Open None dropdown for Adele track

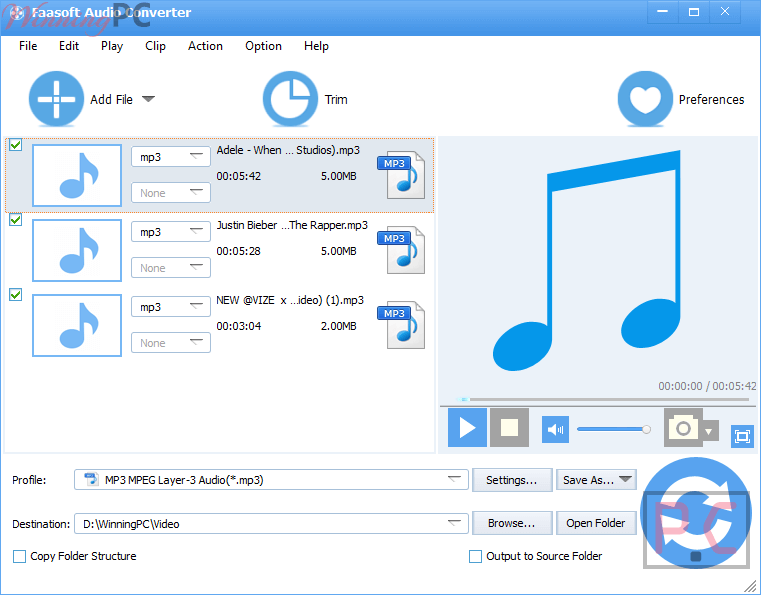(x=171, y=193)
